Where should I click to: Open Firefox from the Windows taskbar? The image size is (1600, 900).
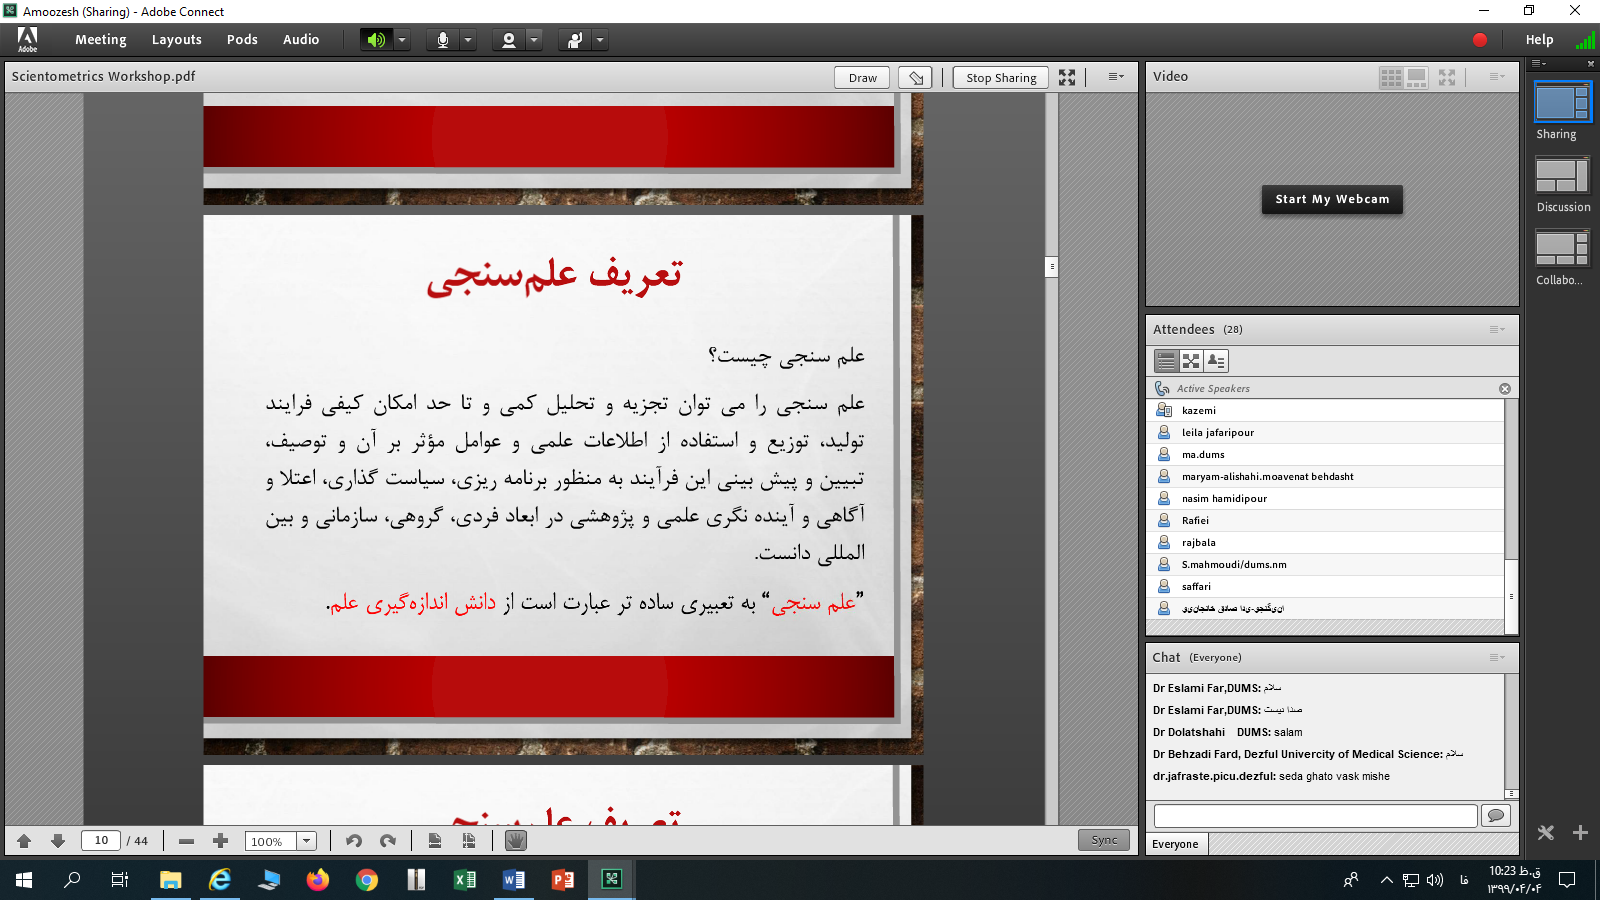[x=318, y=880]
